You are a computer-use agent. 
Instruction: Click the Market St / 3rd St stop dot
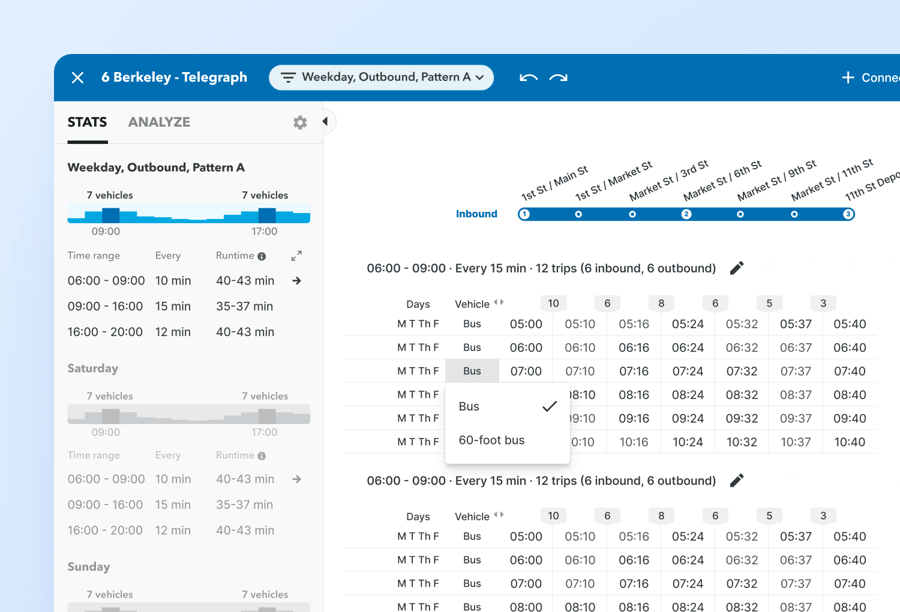pyautogui.click(x=632, y=214)
